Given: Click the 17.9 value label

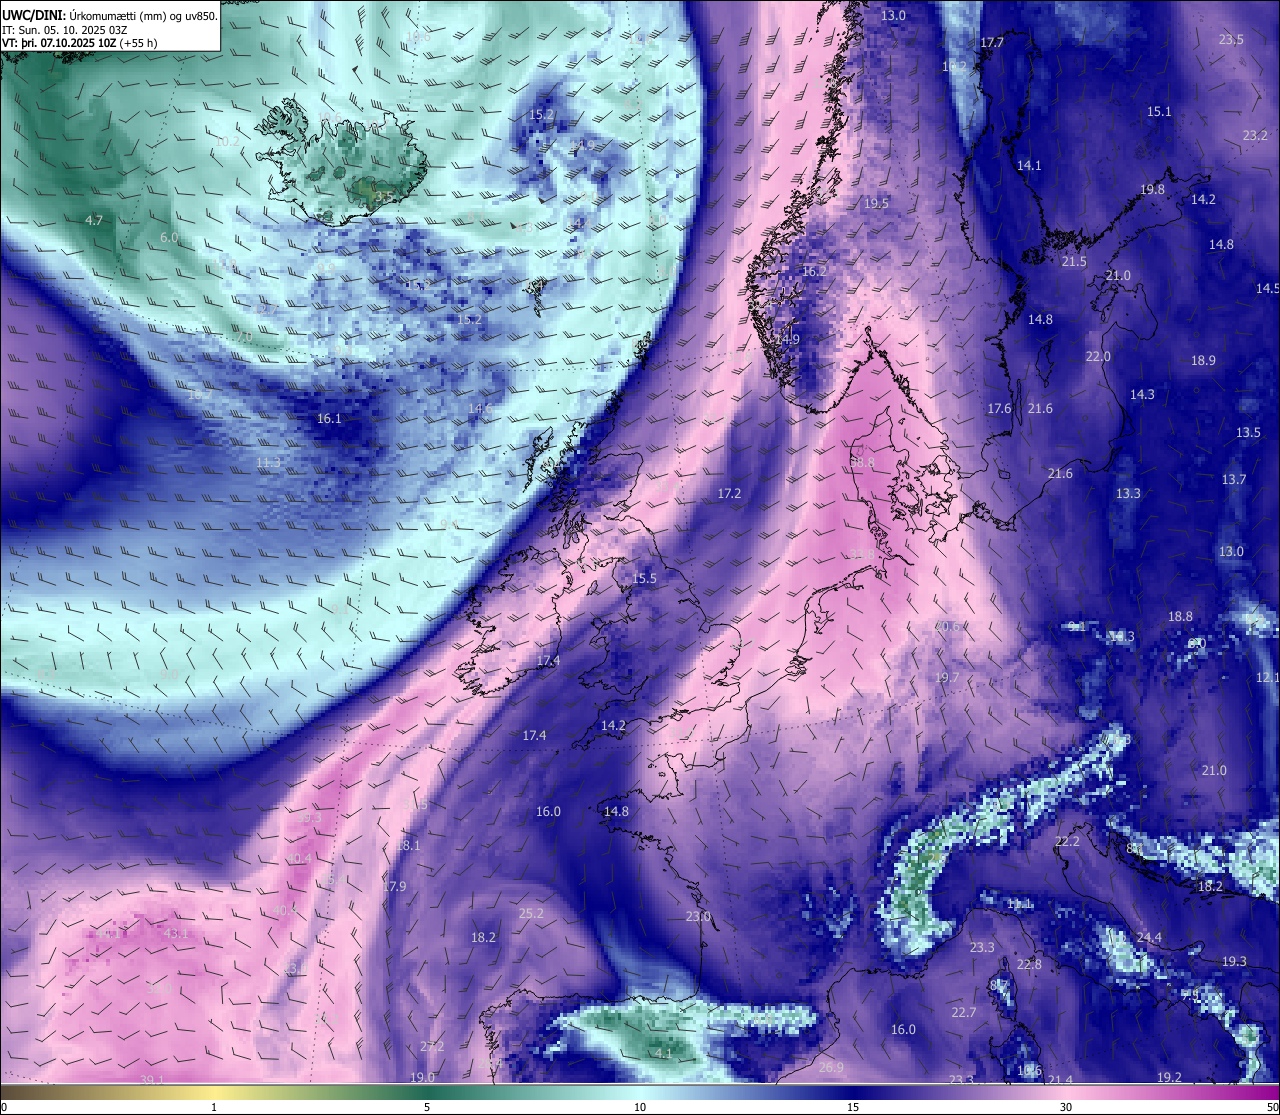Looking at the screenshot, I should pos(394,886).
